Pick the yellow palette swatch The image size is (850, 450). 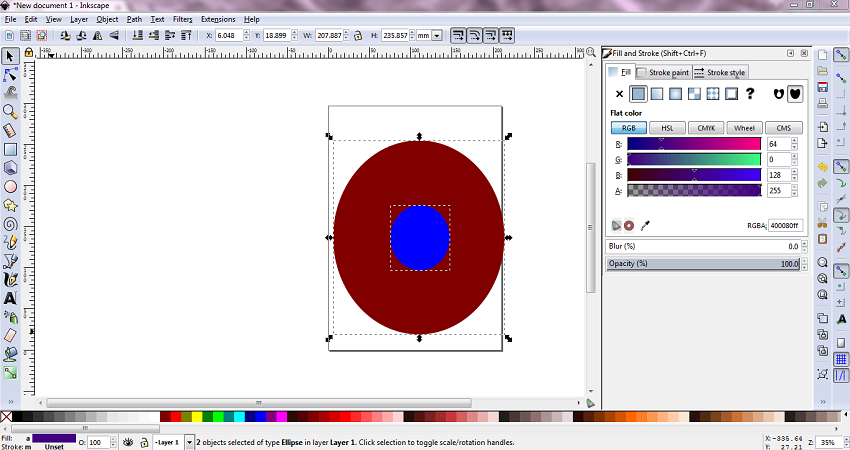point(197,416)
